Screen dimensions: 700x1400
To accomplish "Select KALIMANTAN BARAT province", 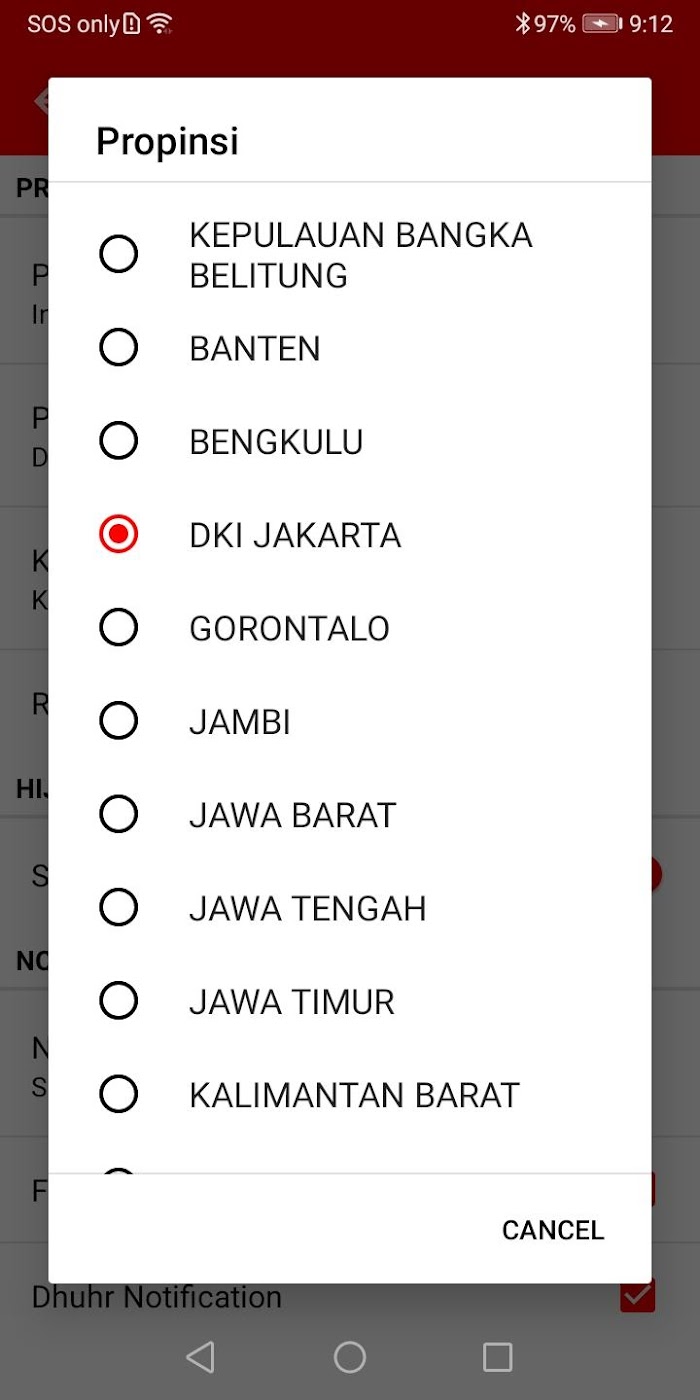I will [x=350, y=1095].
